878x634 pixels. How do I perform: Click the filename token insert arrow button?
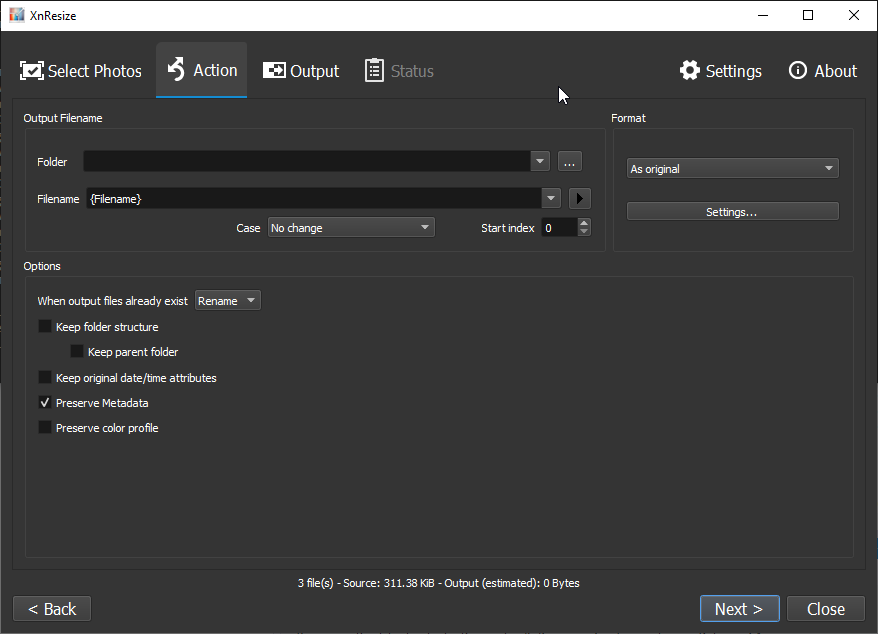[579, 198]
